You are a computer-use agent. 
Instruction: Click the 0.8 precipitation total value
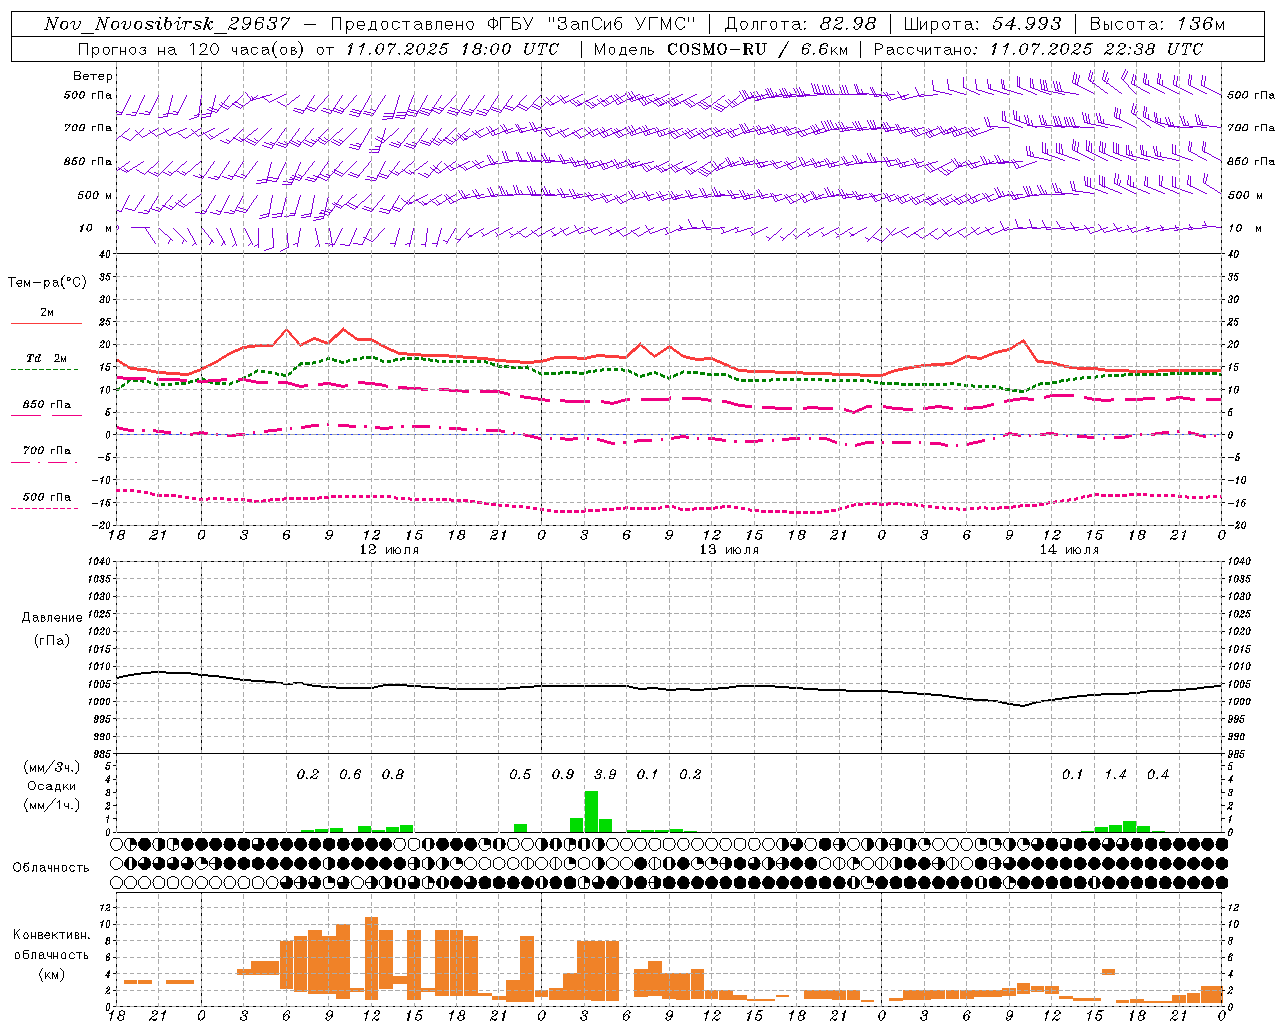point(393,774)
